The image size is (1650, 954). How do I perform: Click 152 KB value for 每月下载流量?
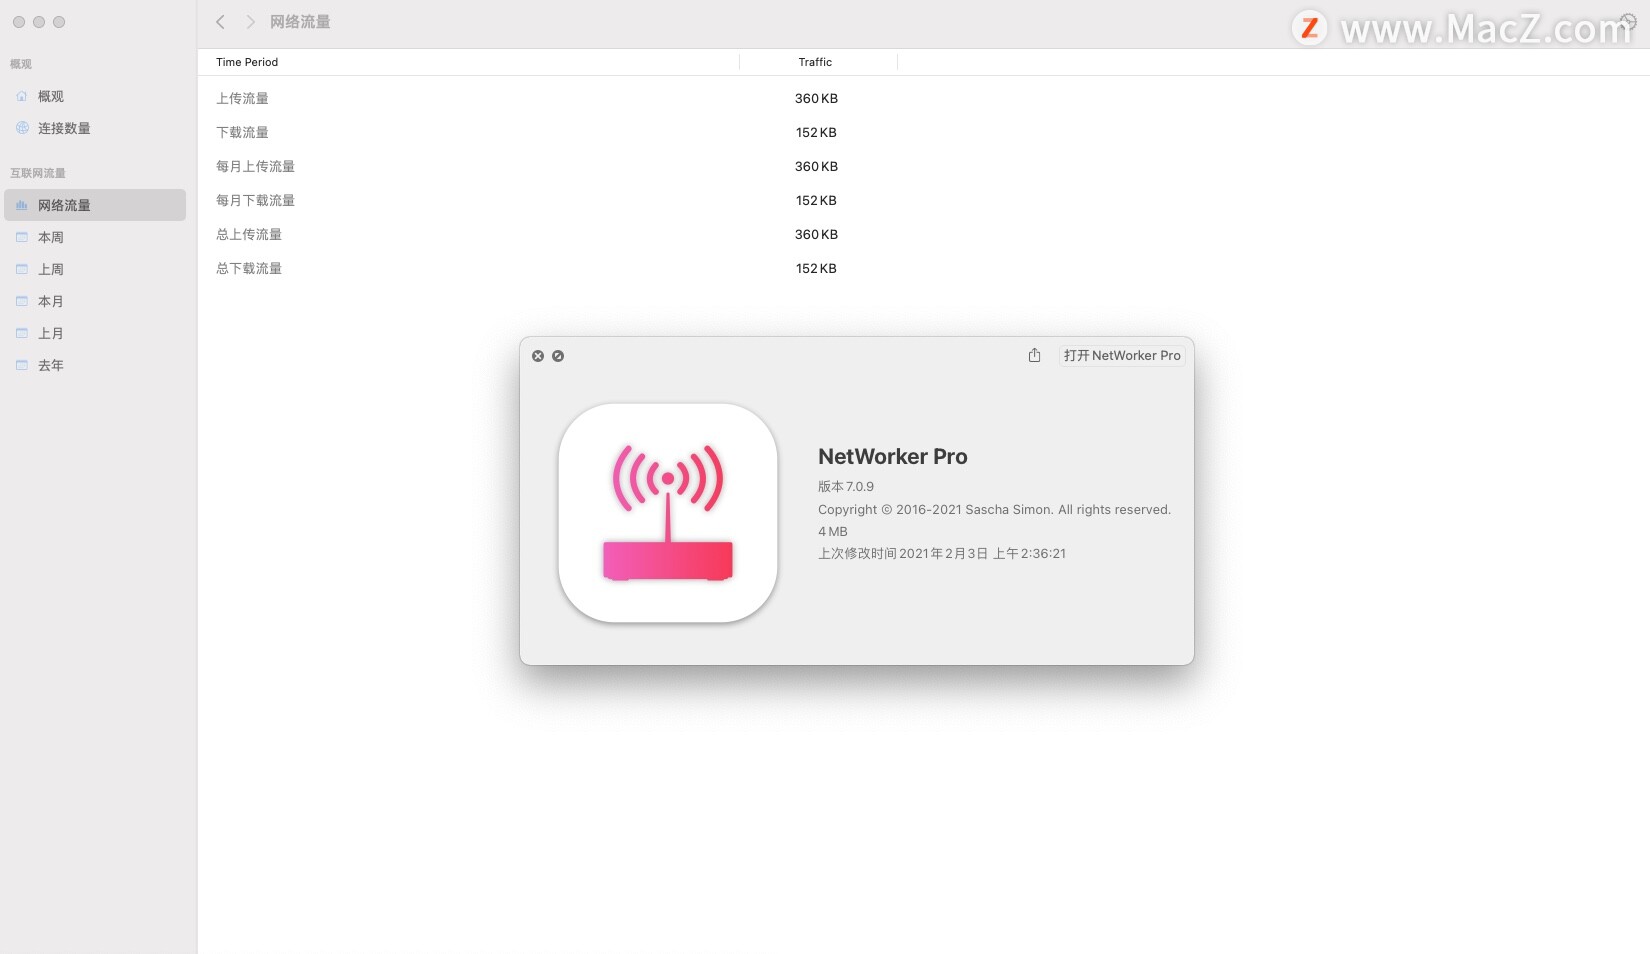click(816, 200)
